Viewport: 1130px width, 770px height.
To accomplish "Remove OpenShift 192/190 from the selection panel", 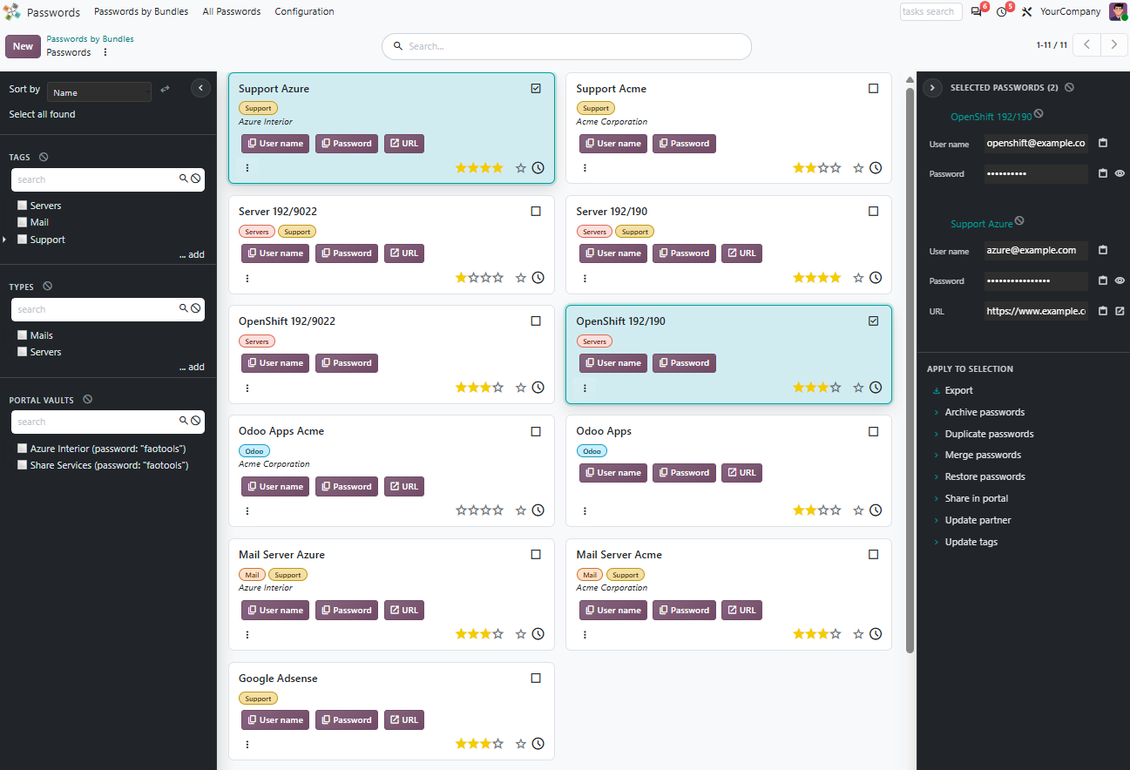I will [1038, 114].
